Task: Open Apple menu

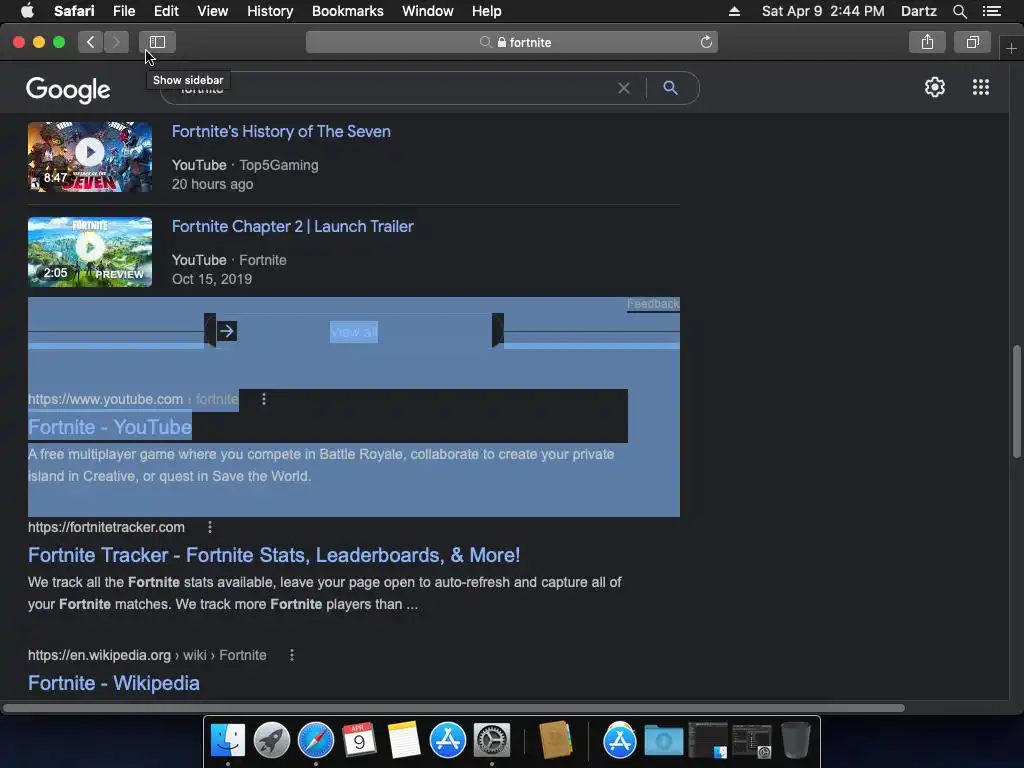Action: click(x=27, y=11)
